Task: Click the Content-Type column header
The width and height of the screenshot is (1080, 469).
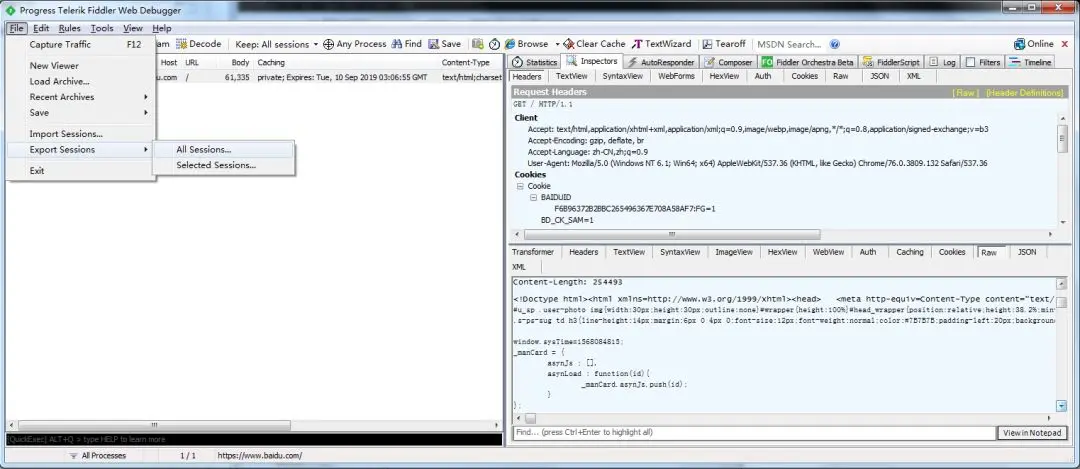Action: pos(466,62)
